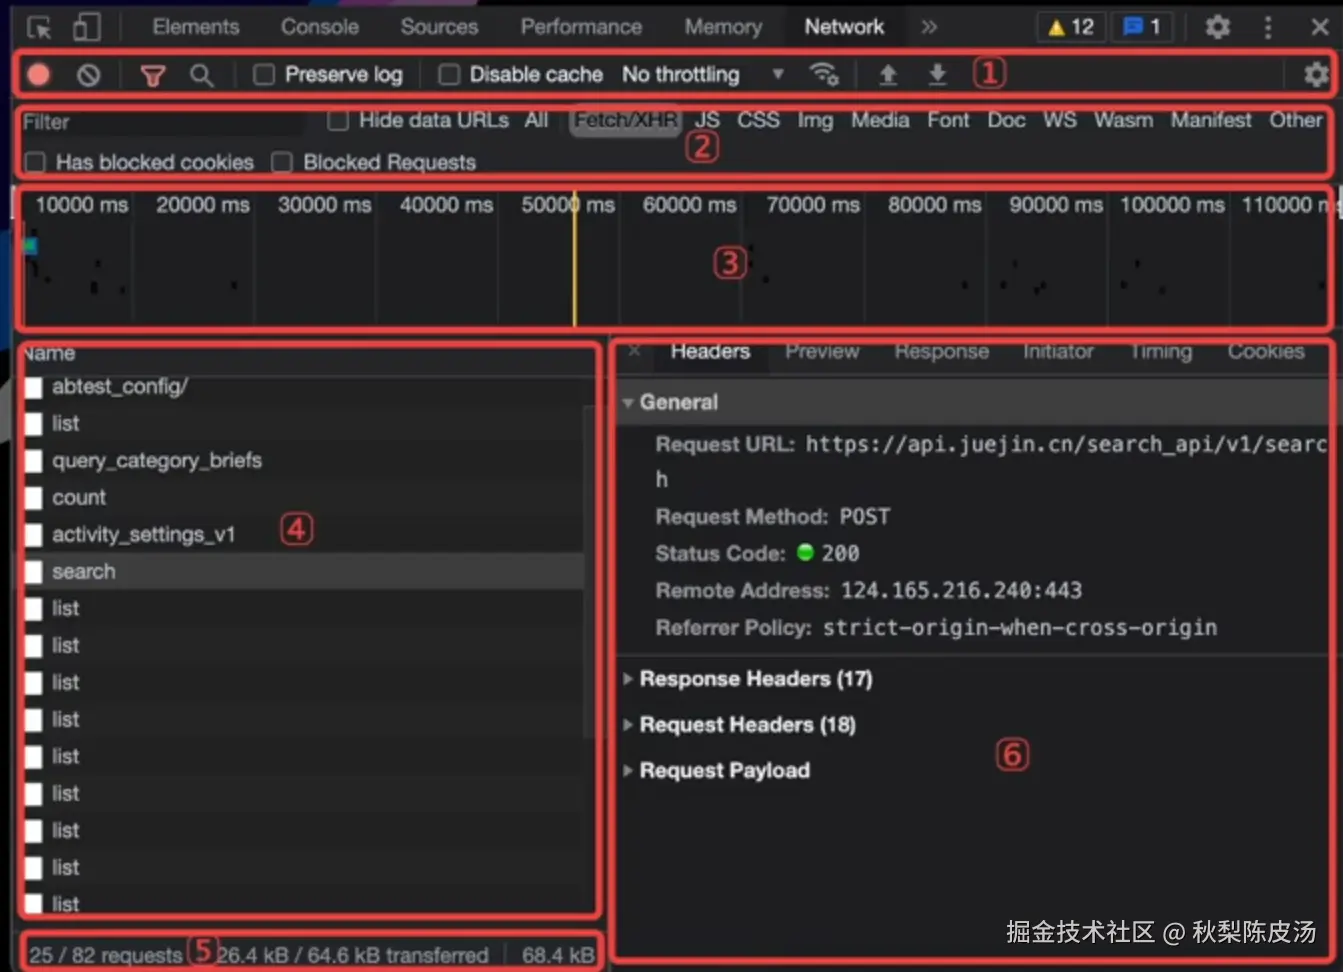Click the inspect element picker icon
Viewport: 1343px width, 972px height.
(x=39, y=27)
